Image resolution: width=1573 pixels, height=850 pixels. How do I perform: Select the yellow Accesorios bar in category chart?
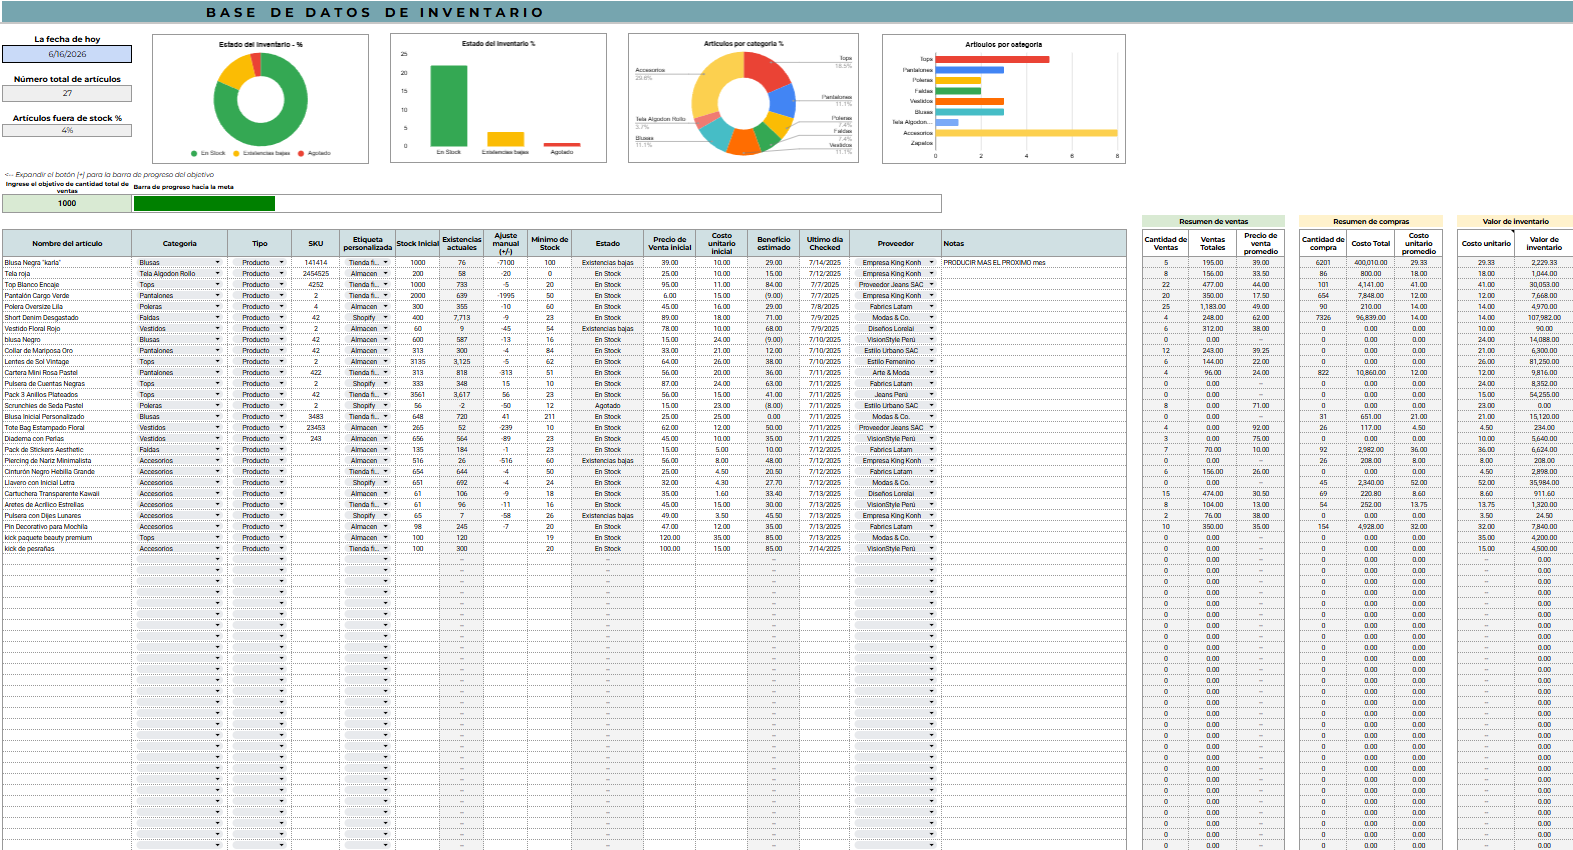pyautogui.click(x=1026, y=132)
